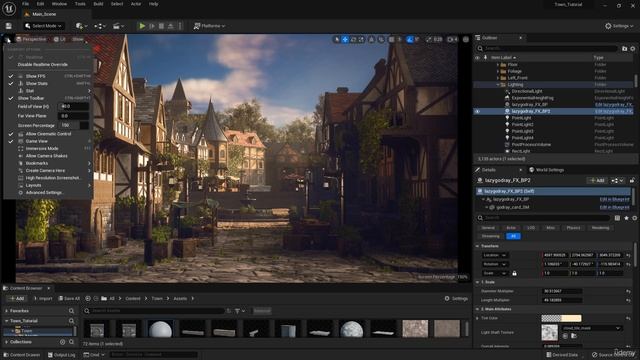Open the Platforms dropdown
The image size is (640, 360).
(209, 26)
